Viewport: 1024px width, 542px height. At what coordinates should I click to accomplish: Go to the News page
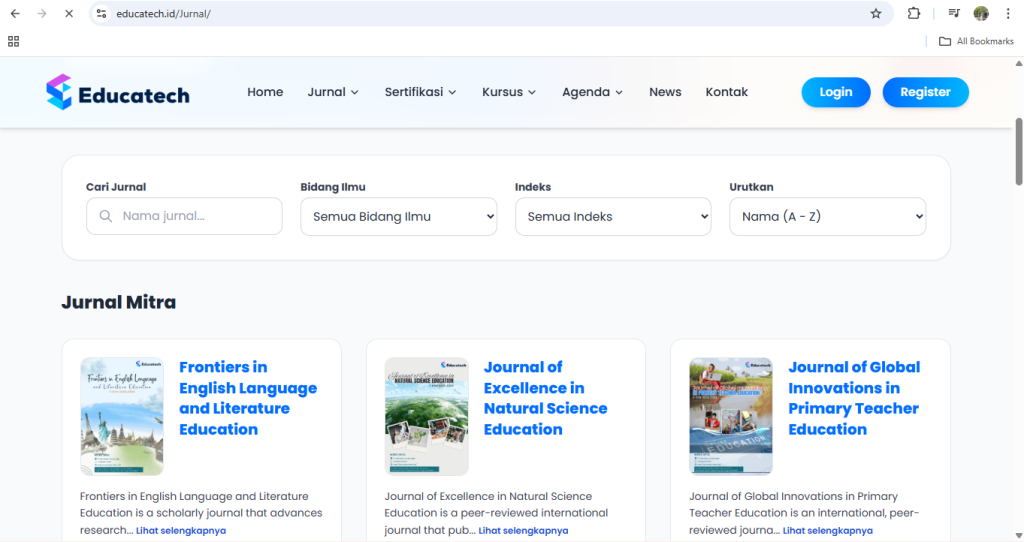point(665,92)
